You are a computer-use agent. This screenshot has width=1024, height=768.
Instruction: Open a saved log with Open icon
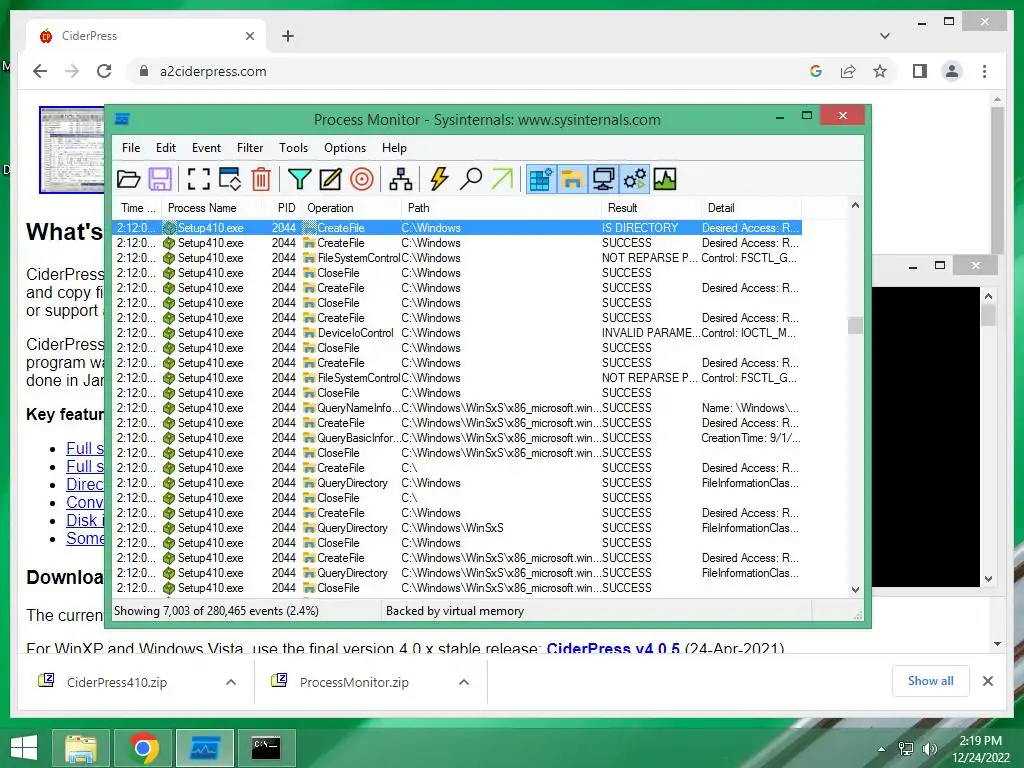pos(129,179)
